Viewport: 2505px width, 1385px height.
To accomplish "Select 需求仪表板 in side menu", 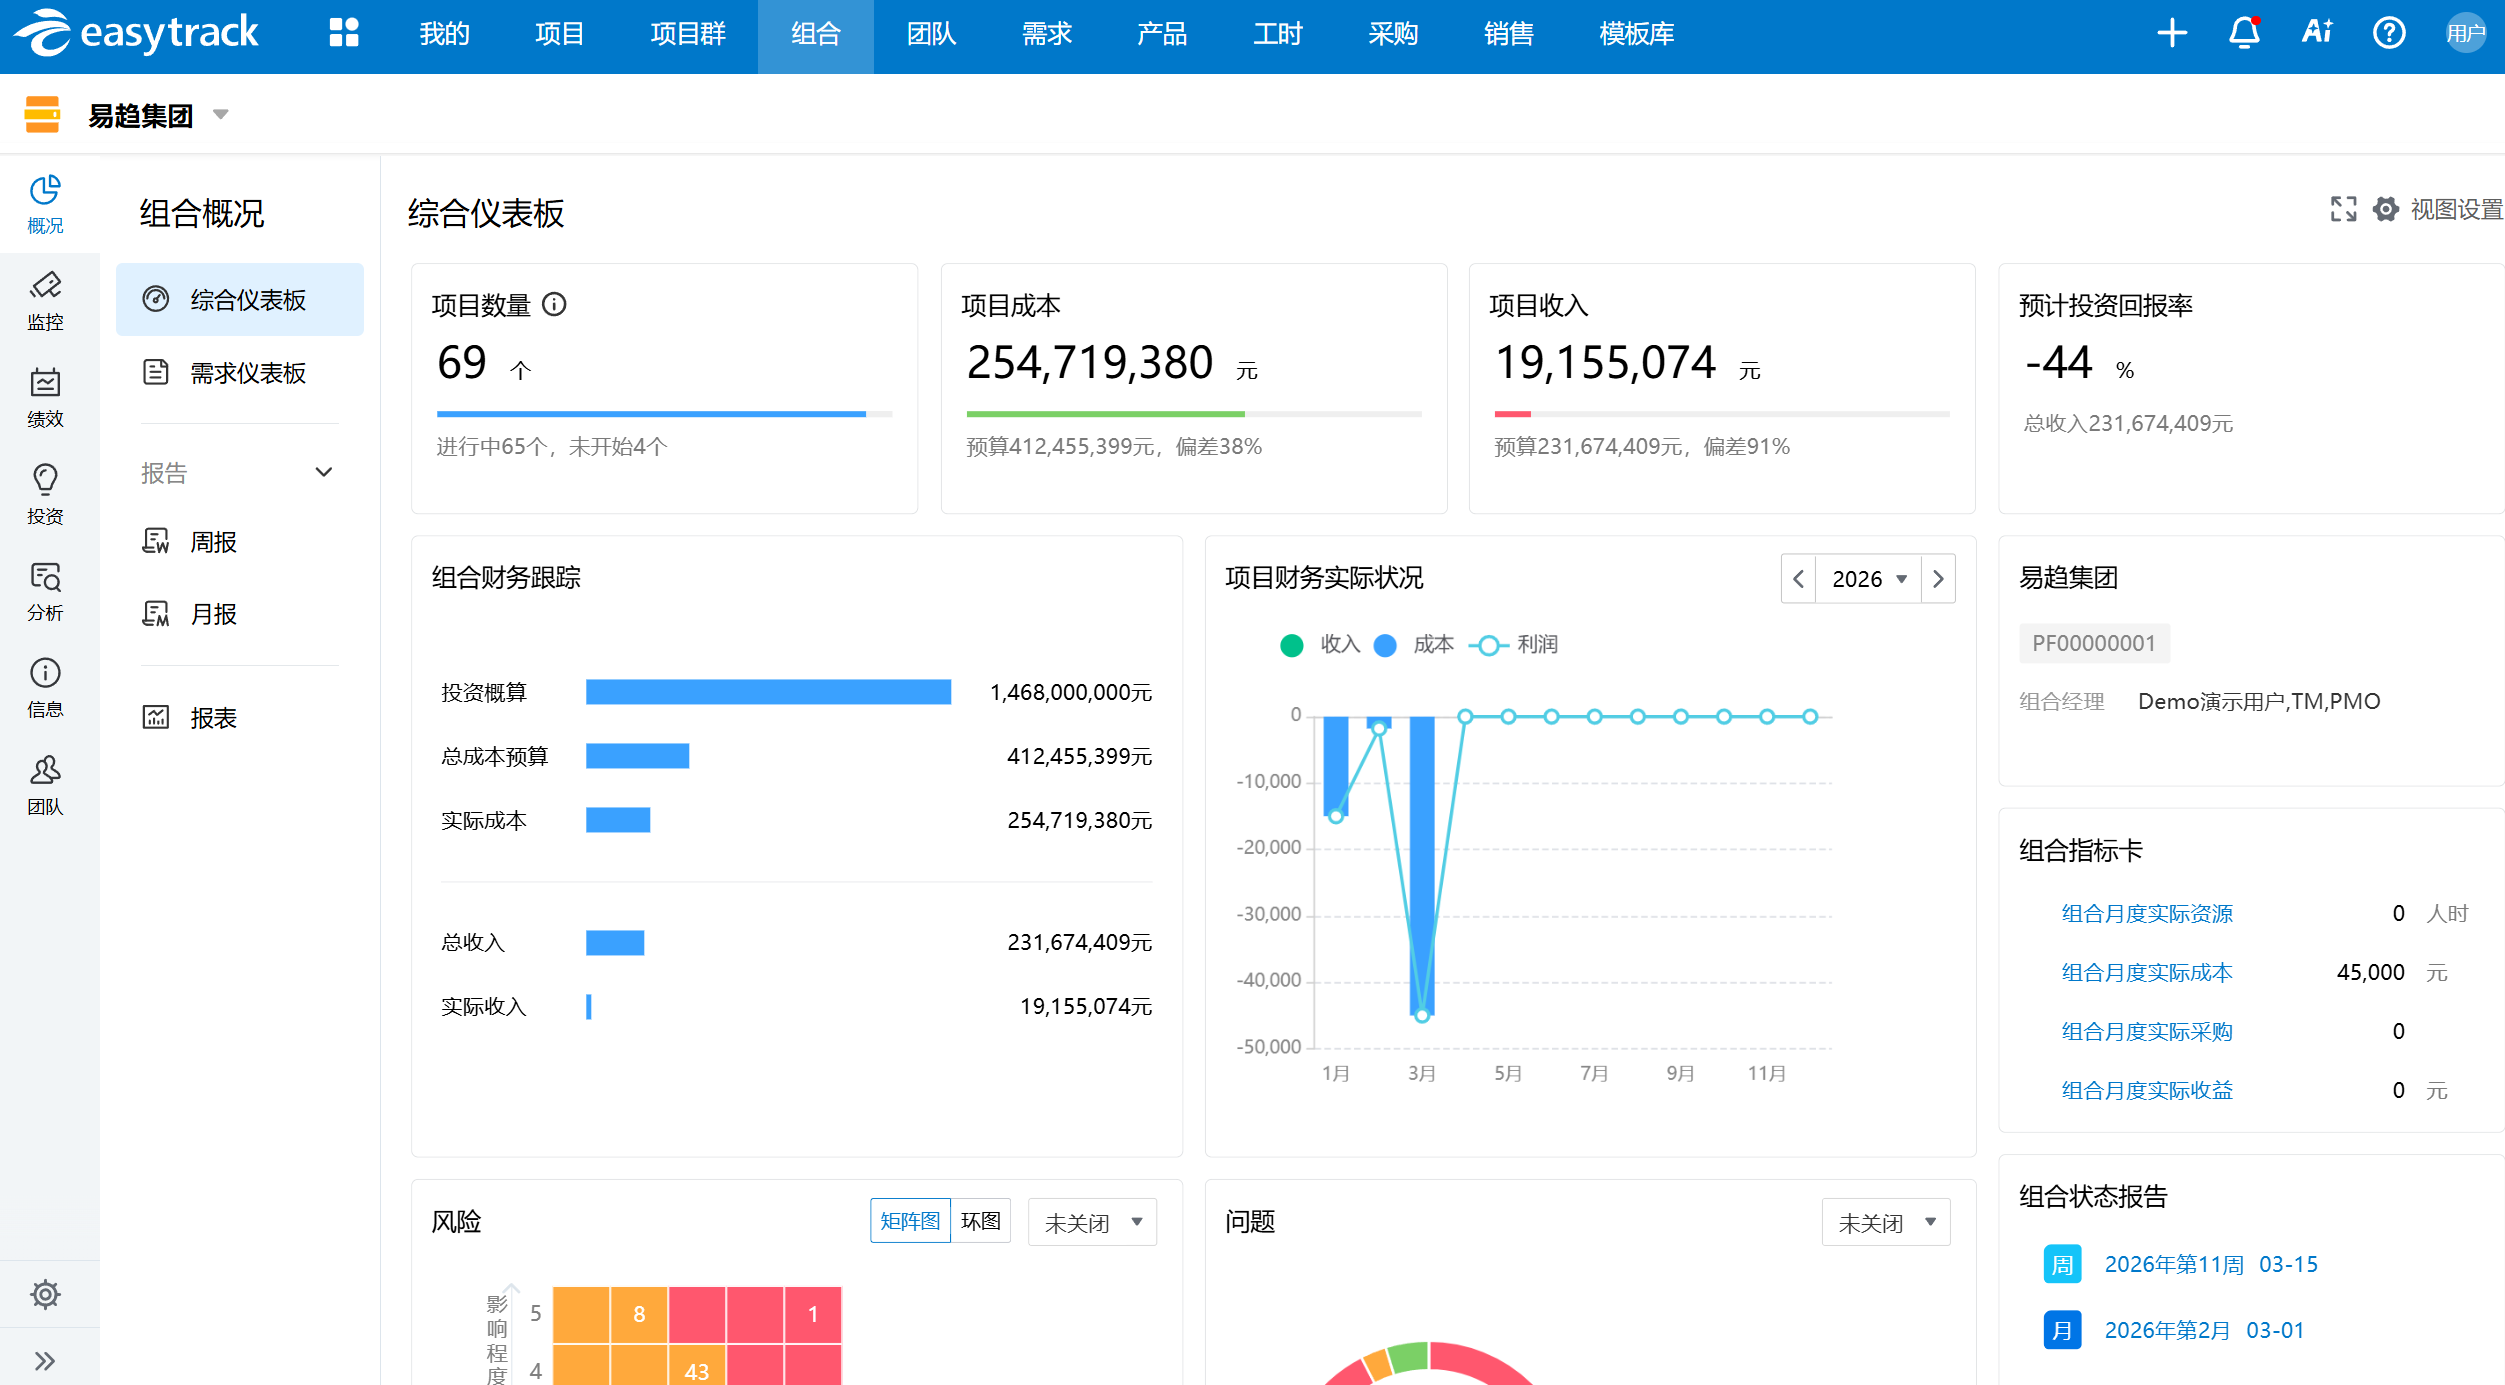I will point(247,373).
